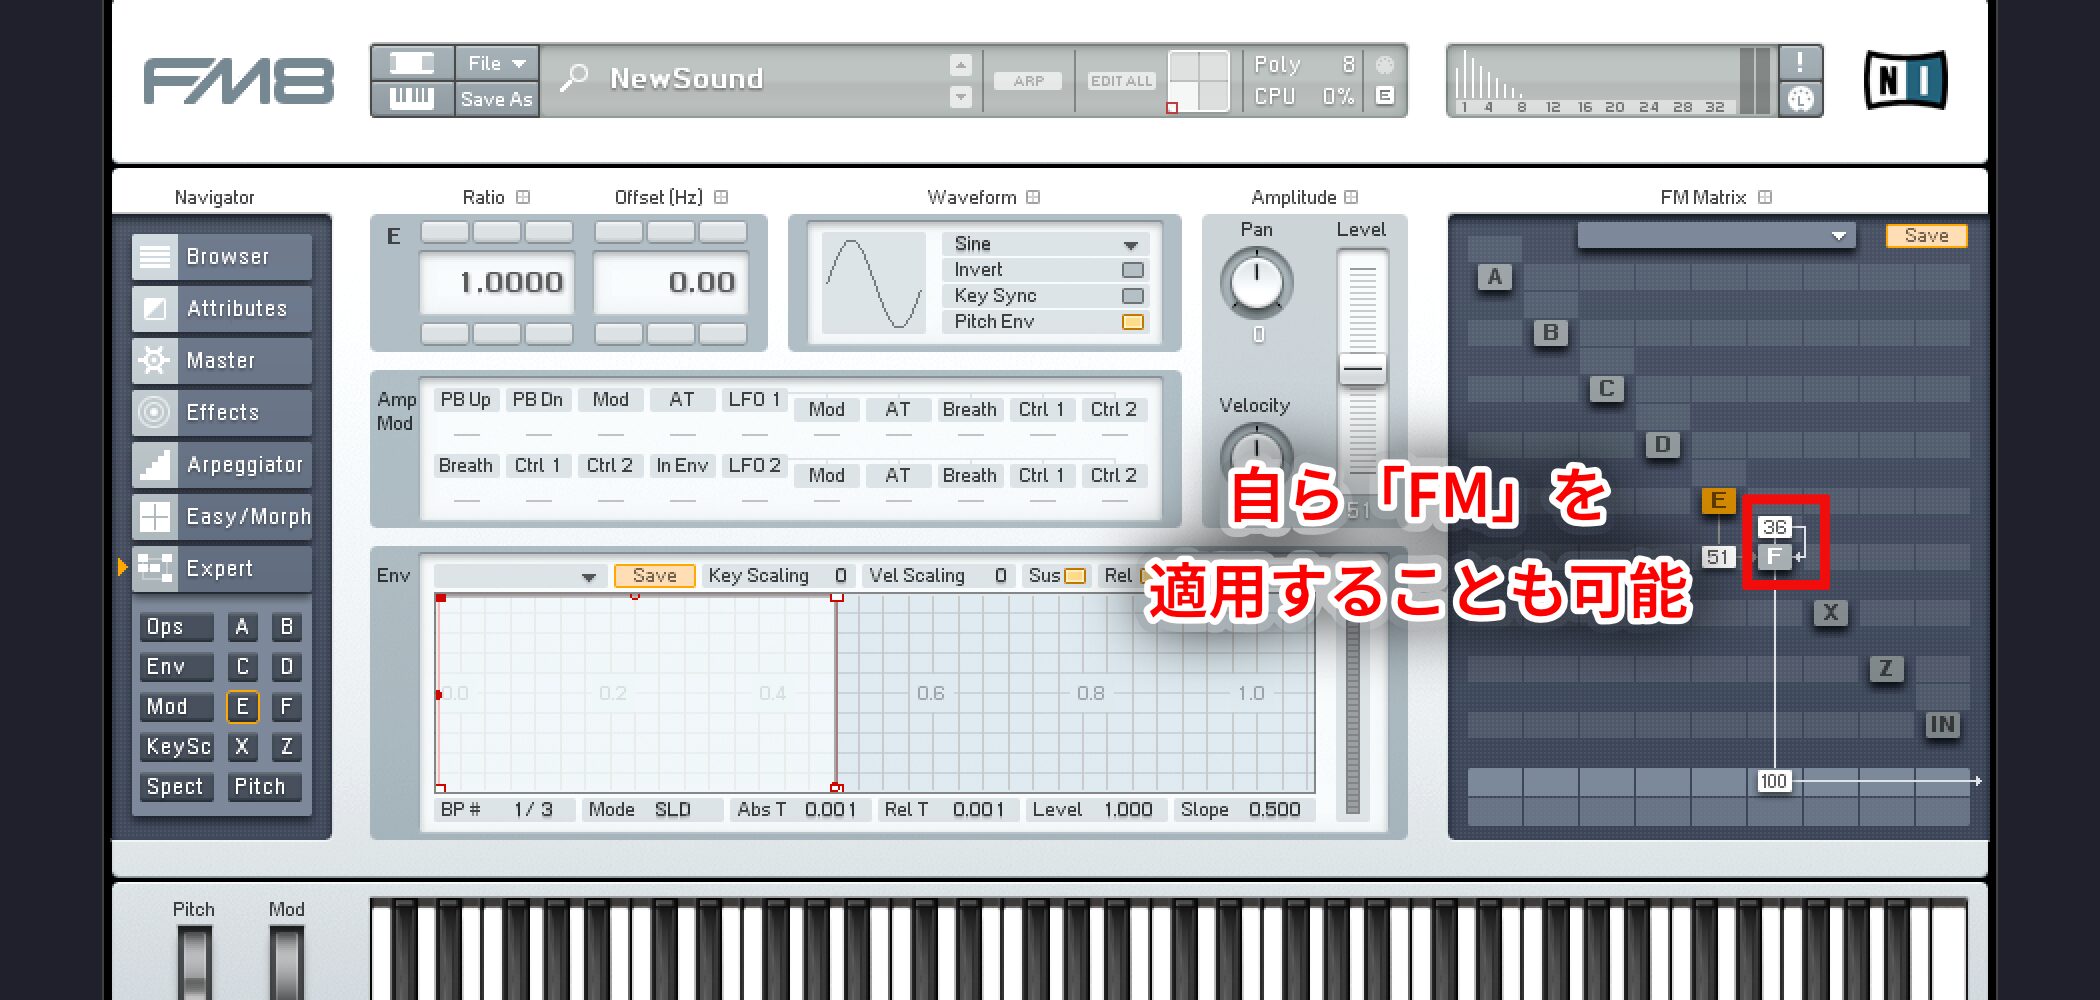Select operator B in Expert navigator
The width and height of the screenshot is (2100, 1000).
(287, 627)
